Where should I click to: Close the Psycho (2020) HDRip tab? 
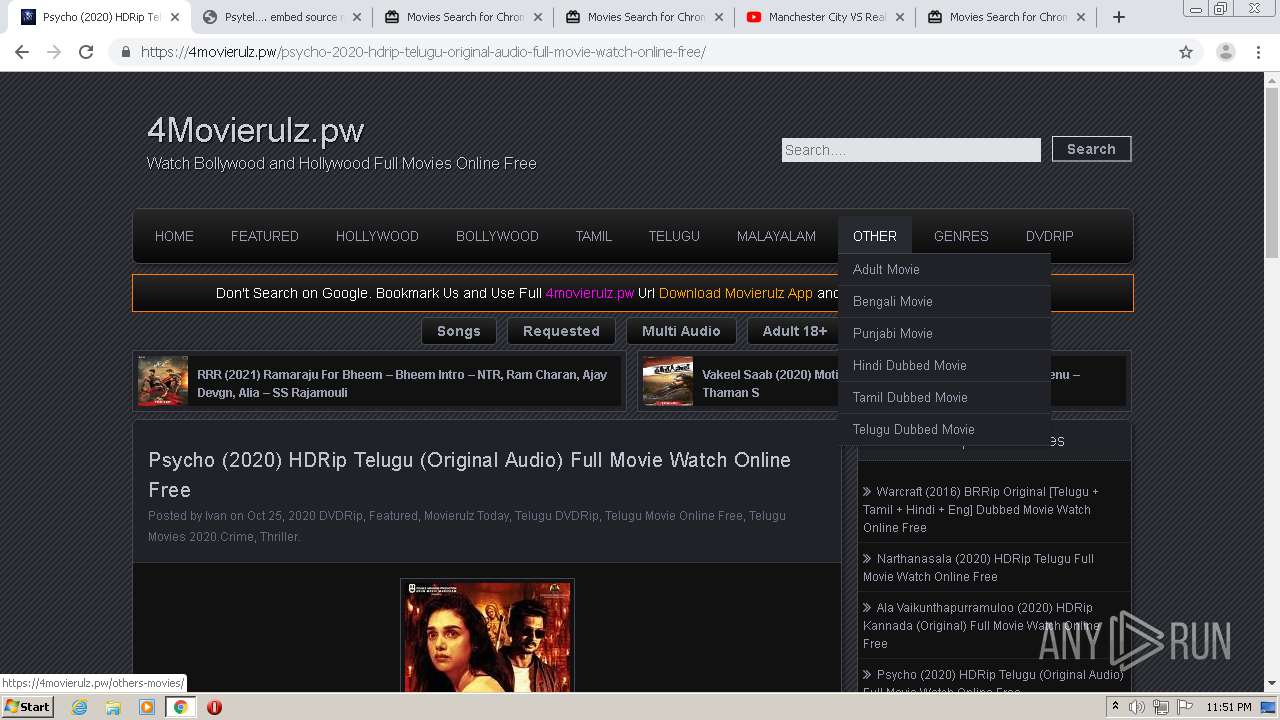(175, 17)
